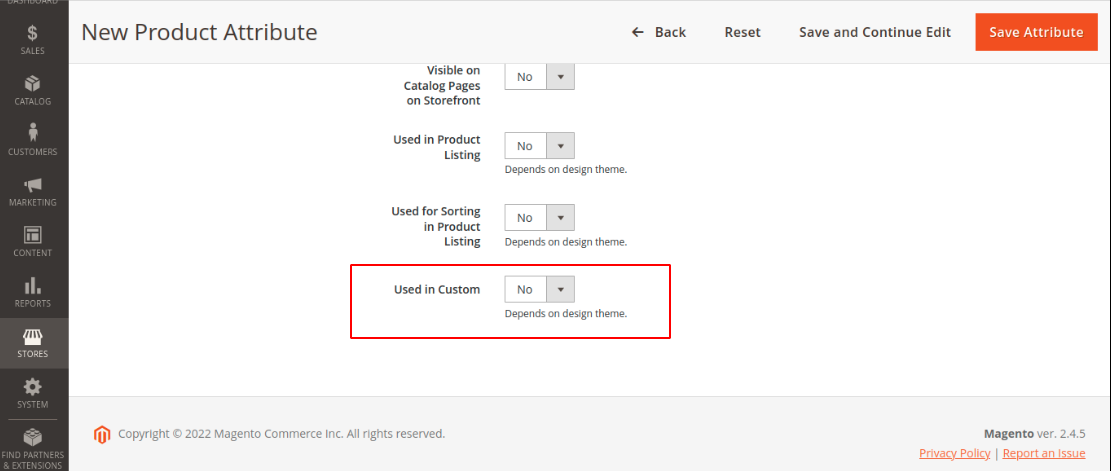Click Save and Continue Edit
Screen dimensions: 1111x471
(x=874, y=32)
